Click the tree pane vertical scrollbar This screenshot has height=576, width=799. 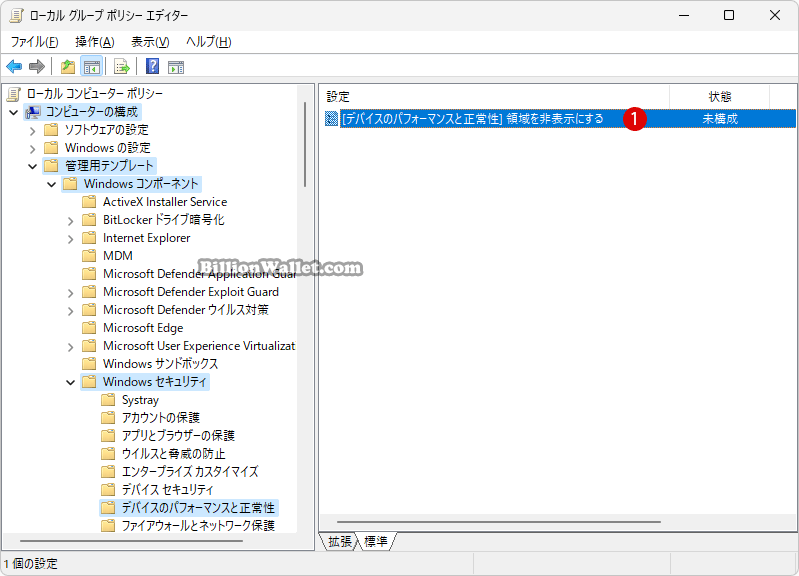click(305, 144)
